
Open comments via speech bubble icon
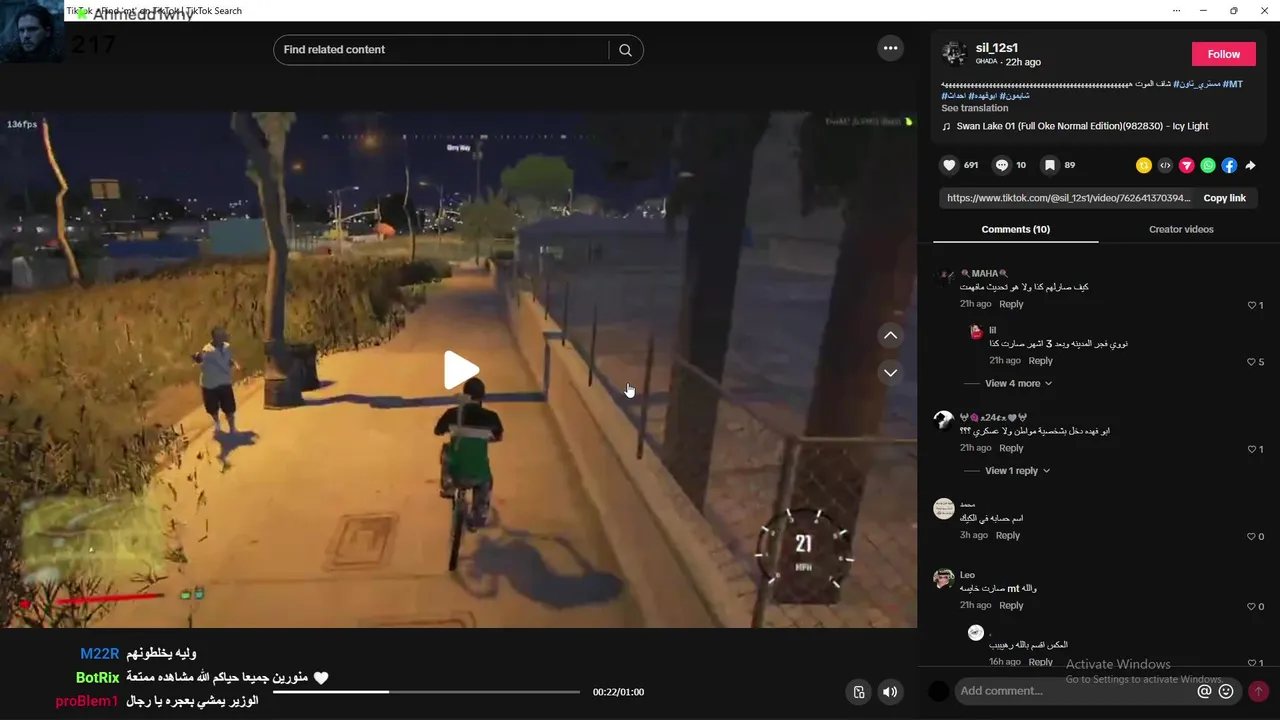pyautogui.click(x=1001, y=165)
